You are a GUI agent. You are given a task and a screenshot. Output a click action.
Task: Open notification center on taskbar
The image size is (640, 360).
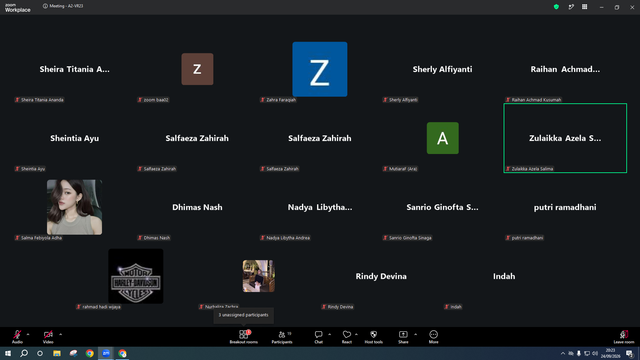pos(629,353)
